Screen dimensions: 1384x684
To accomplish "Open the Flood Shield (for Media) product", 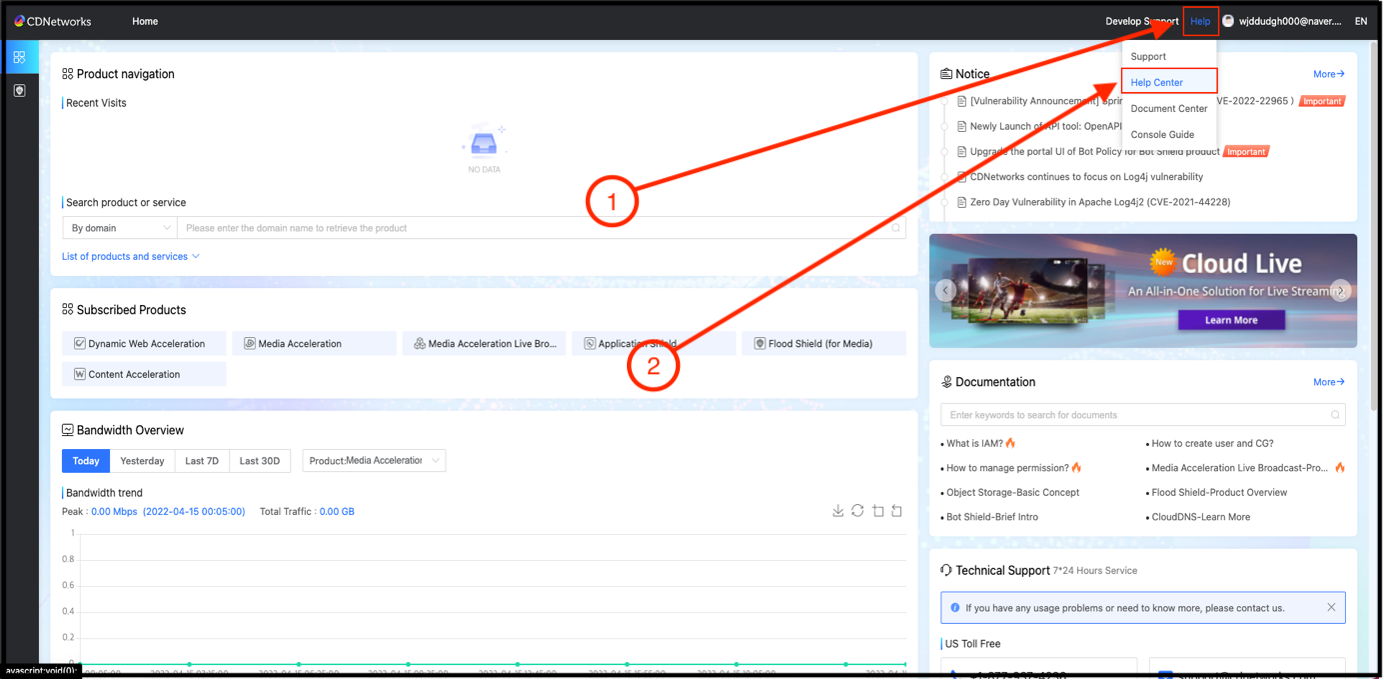I will [824, 343].
